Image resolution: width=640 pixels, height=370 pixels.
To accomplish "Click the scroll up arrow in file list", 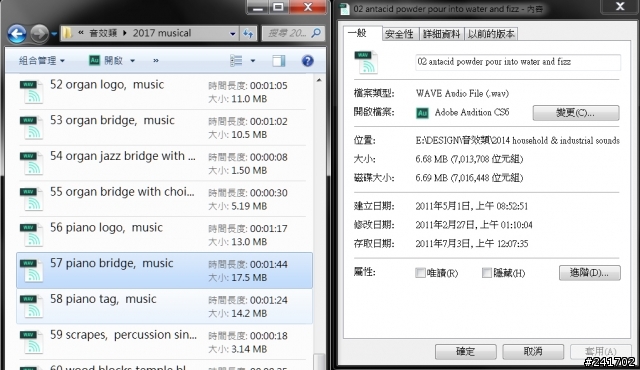I will (319, 80).
